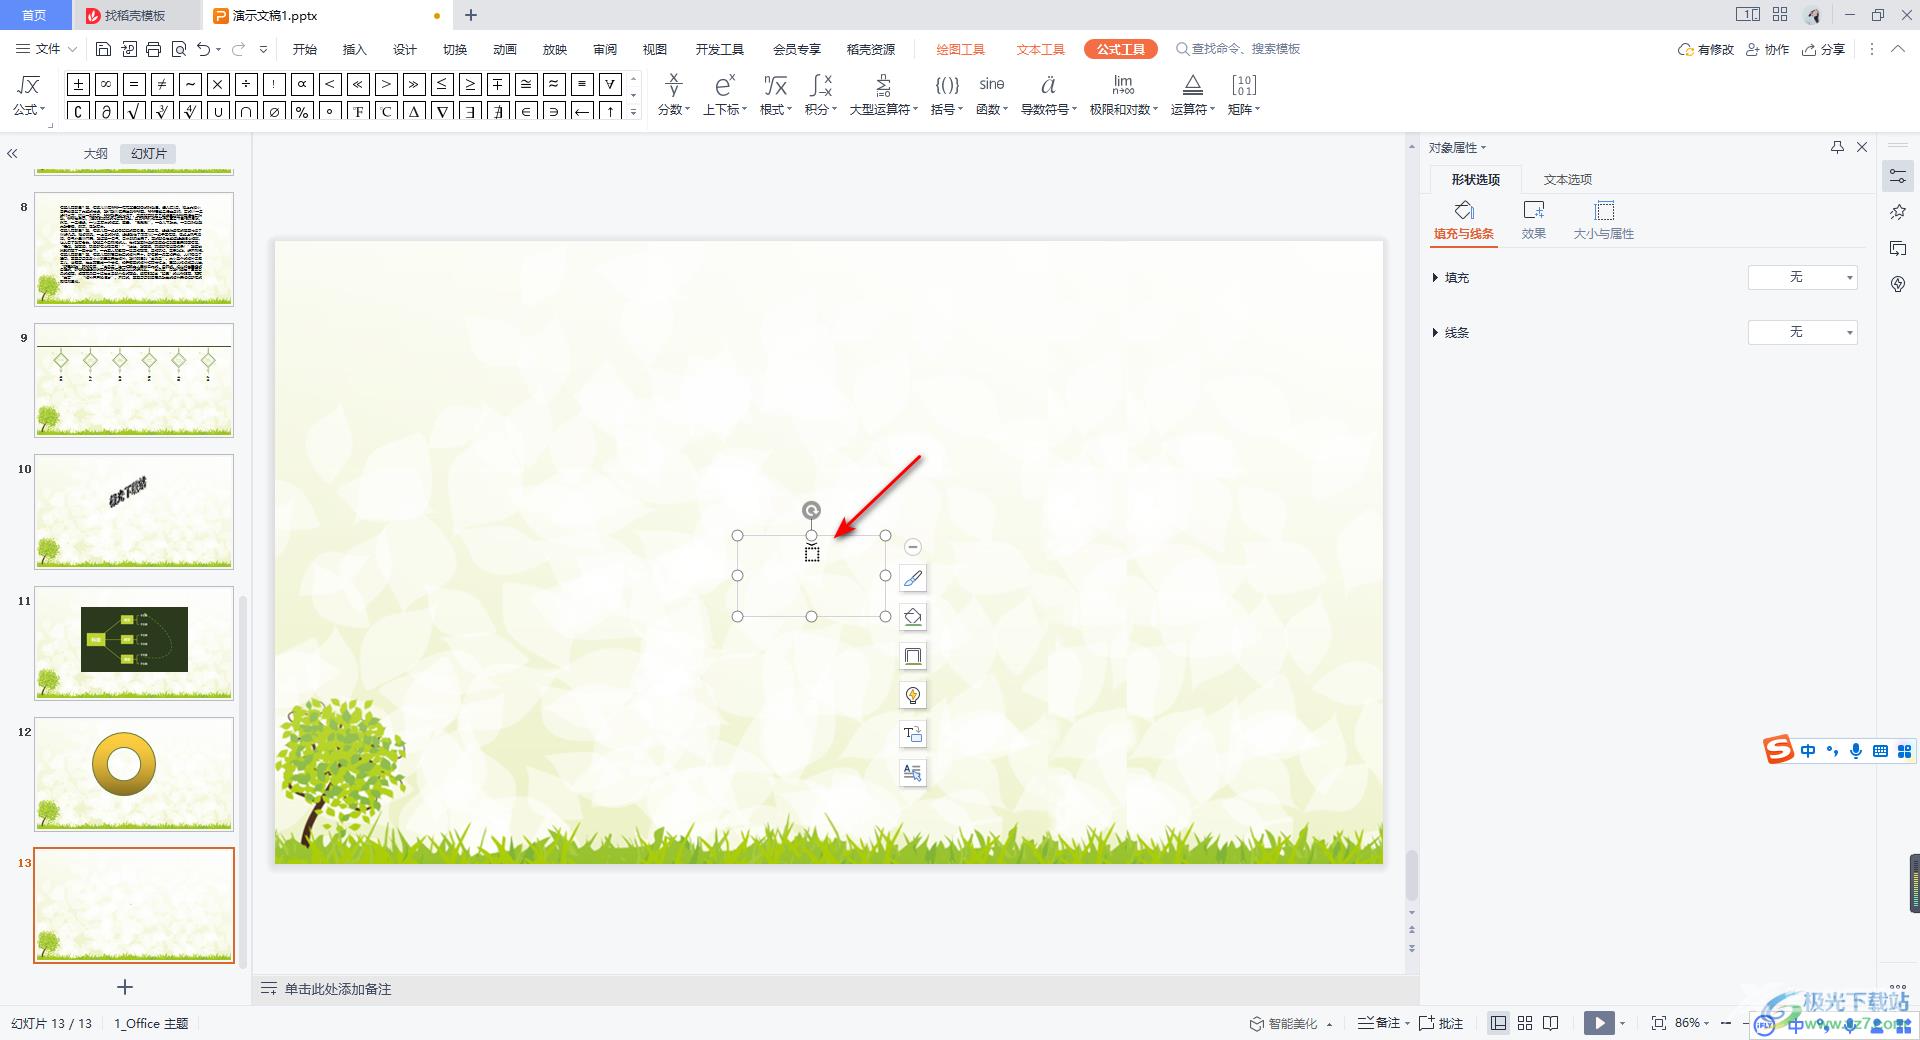Close the Object Properties pane
Screen dimensions: 1920x1040
click(x=1862, y=147)
